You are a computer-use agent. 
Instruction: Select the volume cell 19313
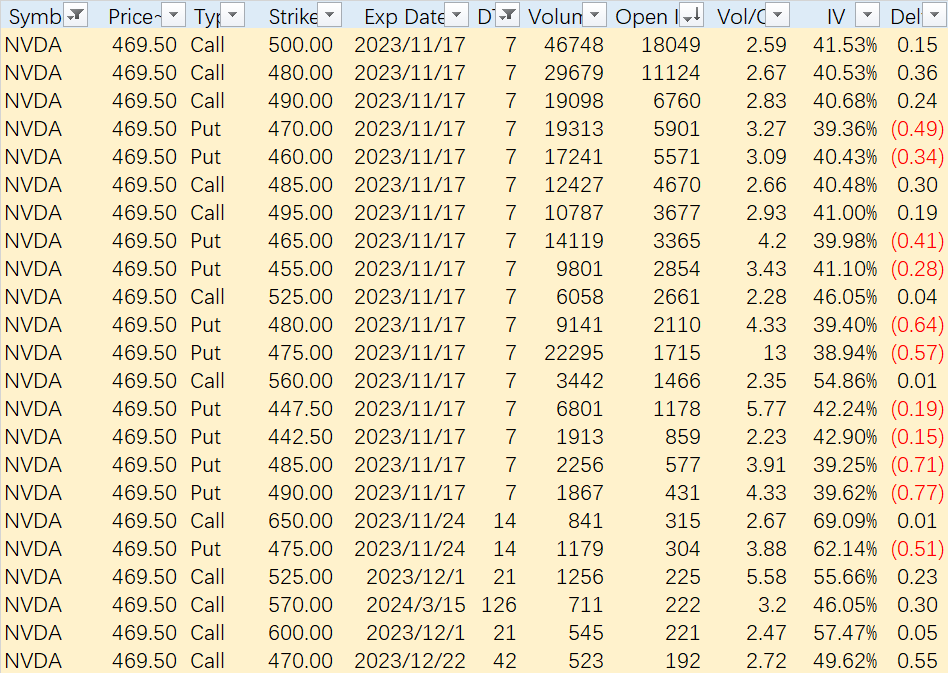point(573,129)
